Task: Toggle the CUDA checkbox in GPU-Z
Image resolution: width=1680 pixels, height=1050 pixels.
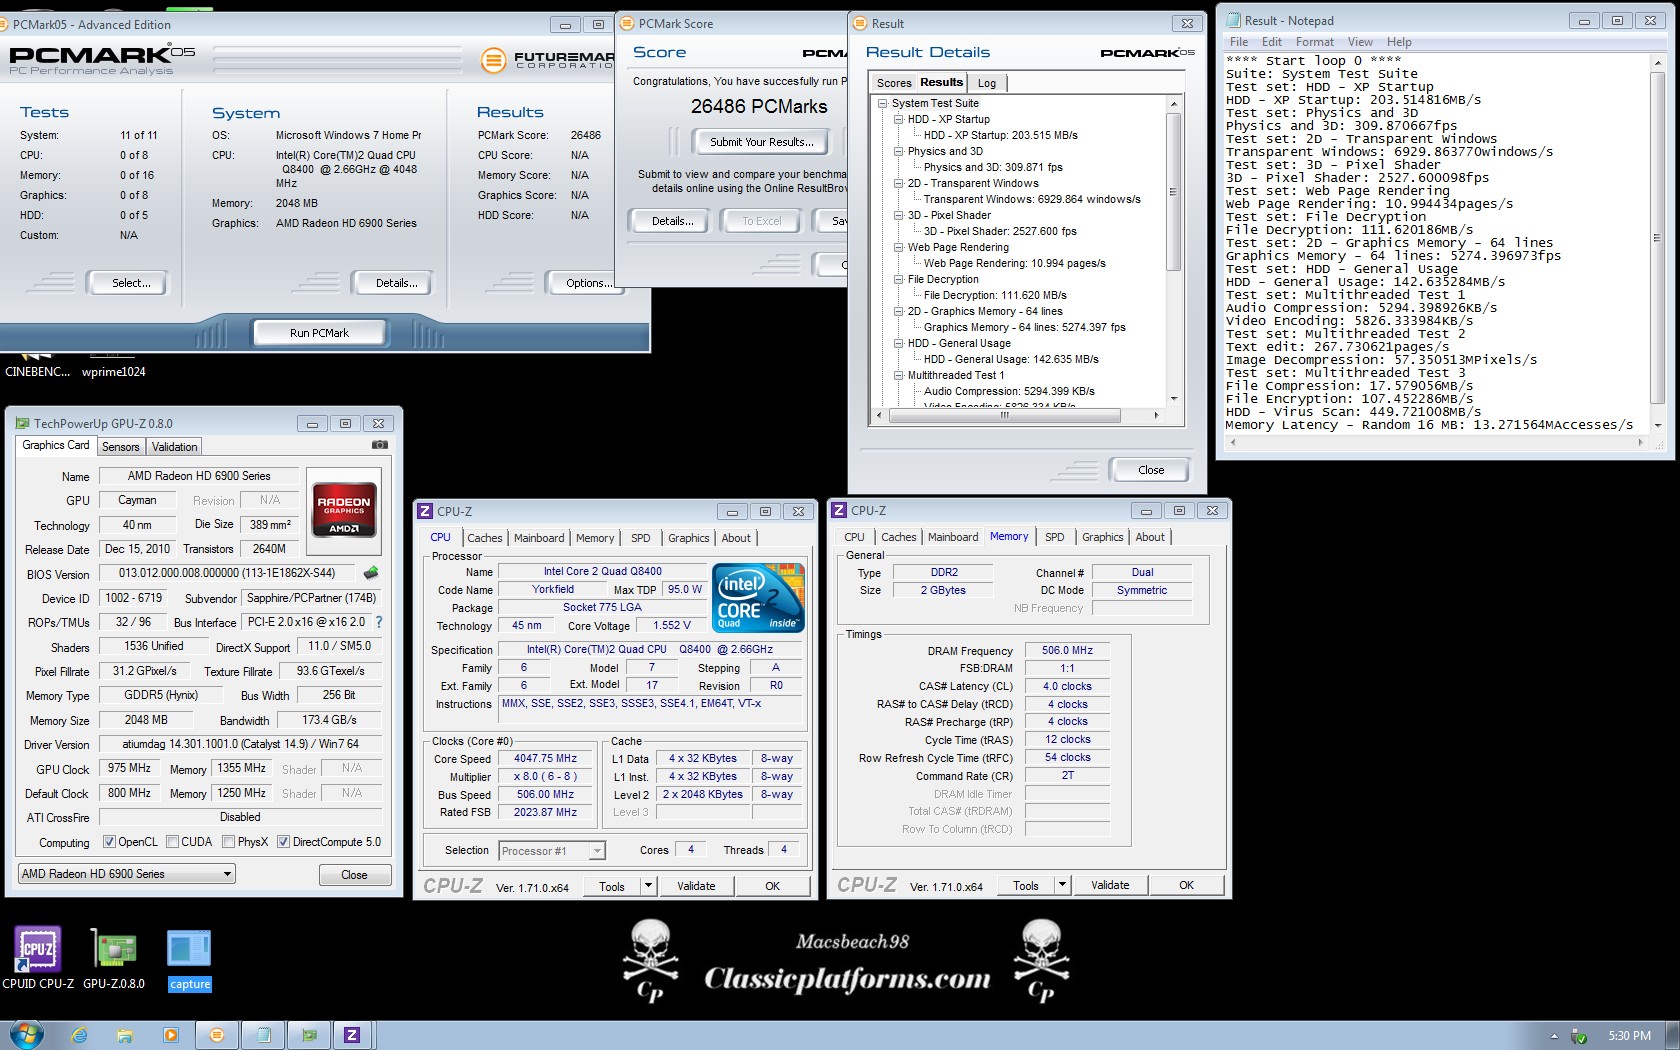Action: click(x=172, y=842)
